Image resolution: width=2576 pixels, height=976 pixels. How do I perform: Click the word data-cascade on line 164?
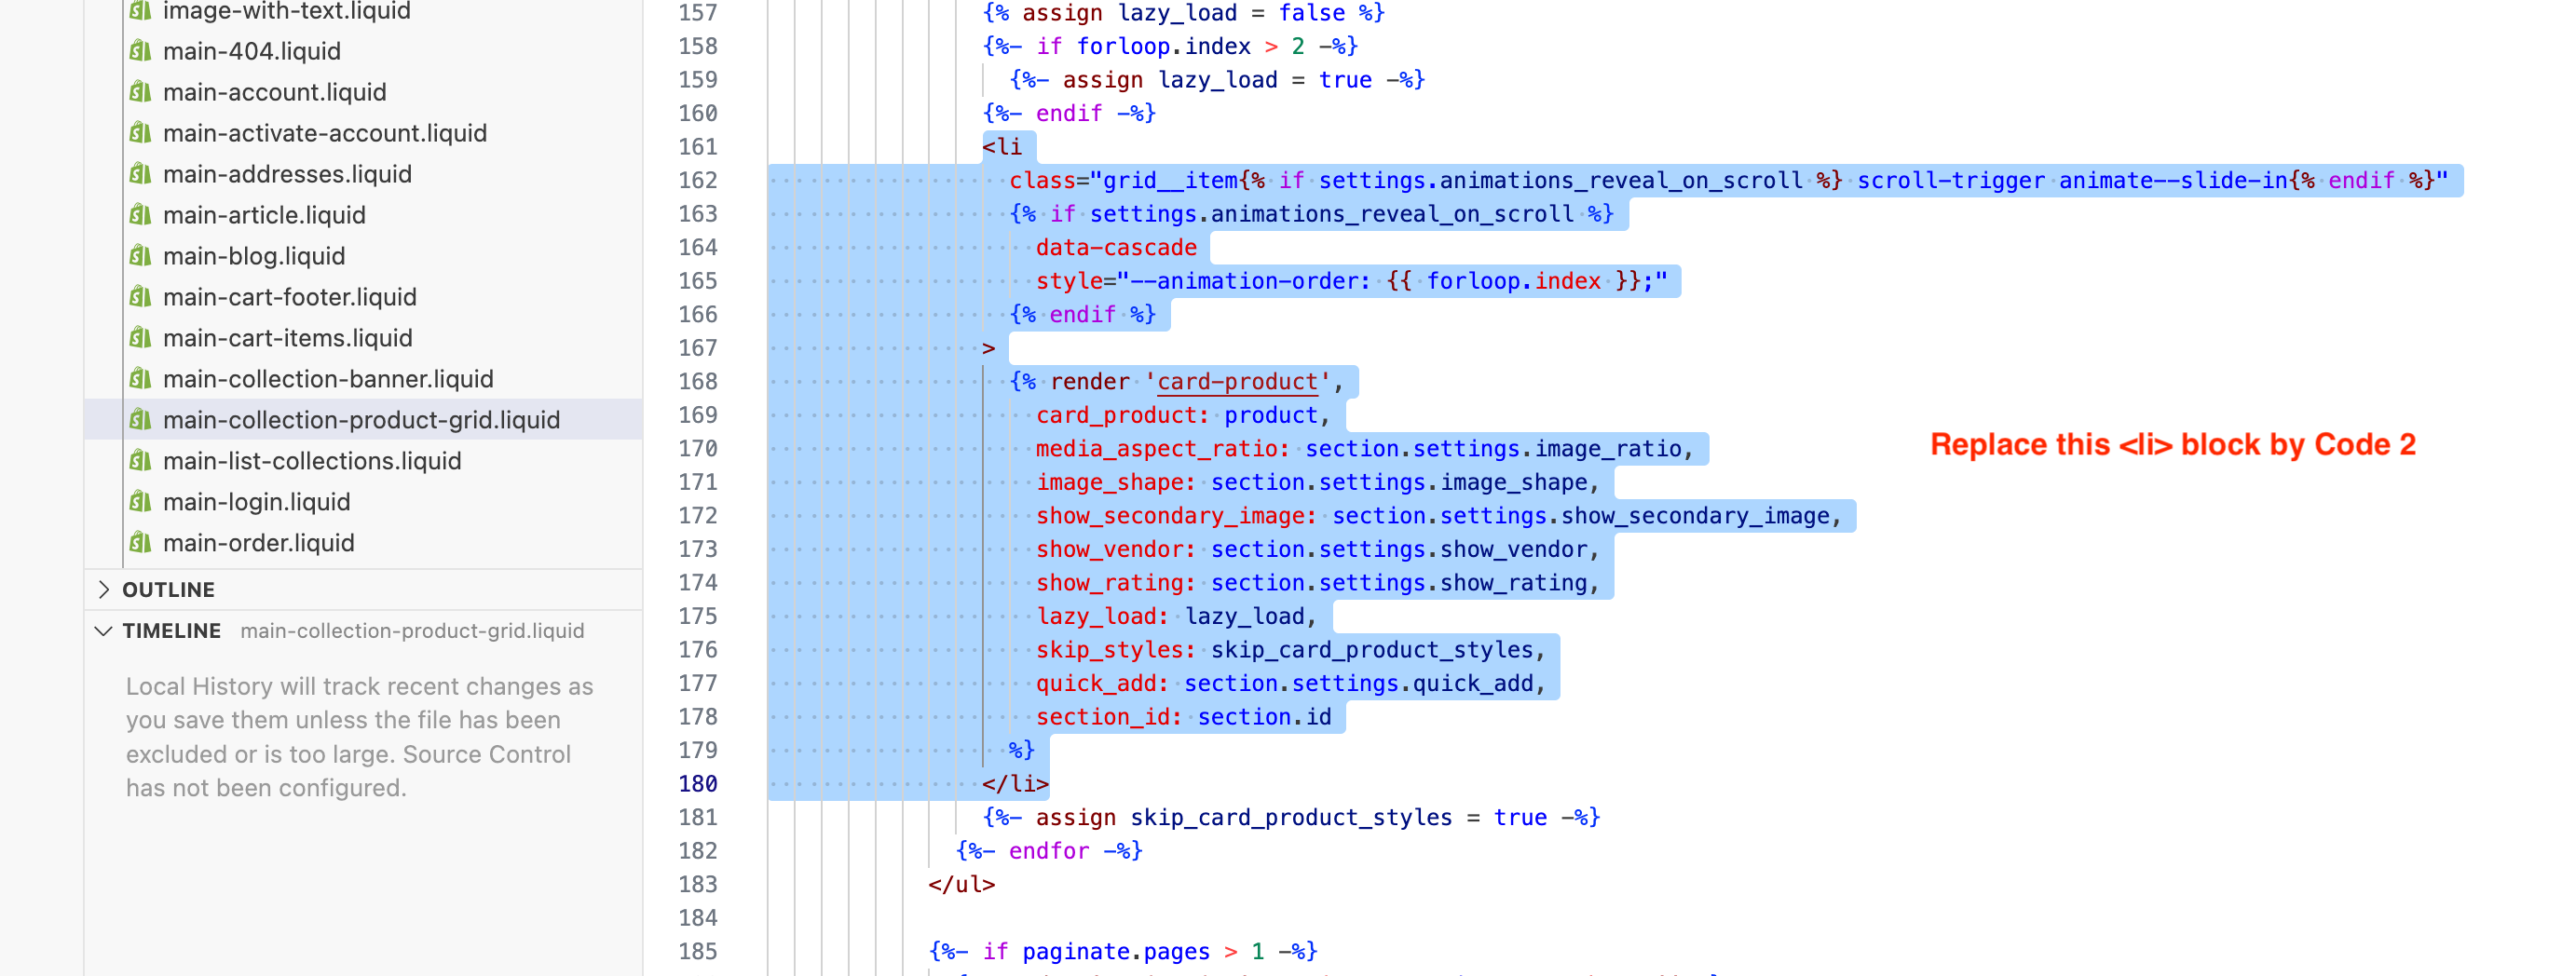coord(1117,247)
